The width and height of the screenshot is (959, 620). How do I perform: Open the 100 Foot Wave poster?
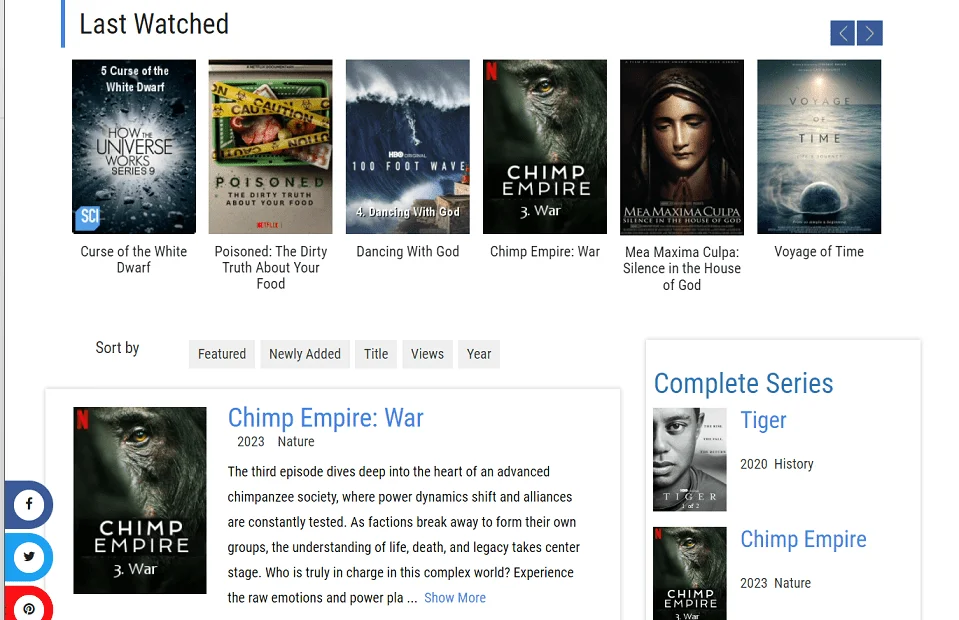click(x=408, y=146)
